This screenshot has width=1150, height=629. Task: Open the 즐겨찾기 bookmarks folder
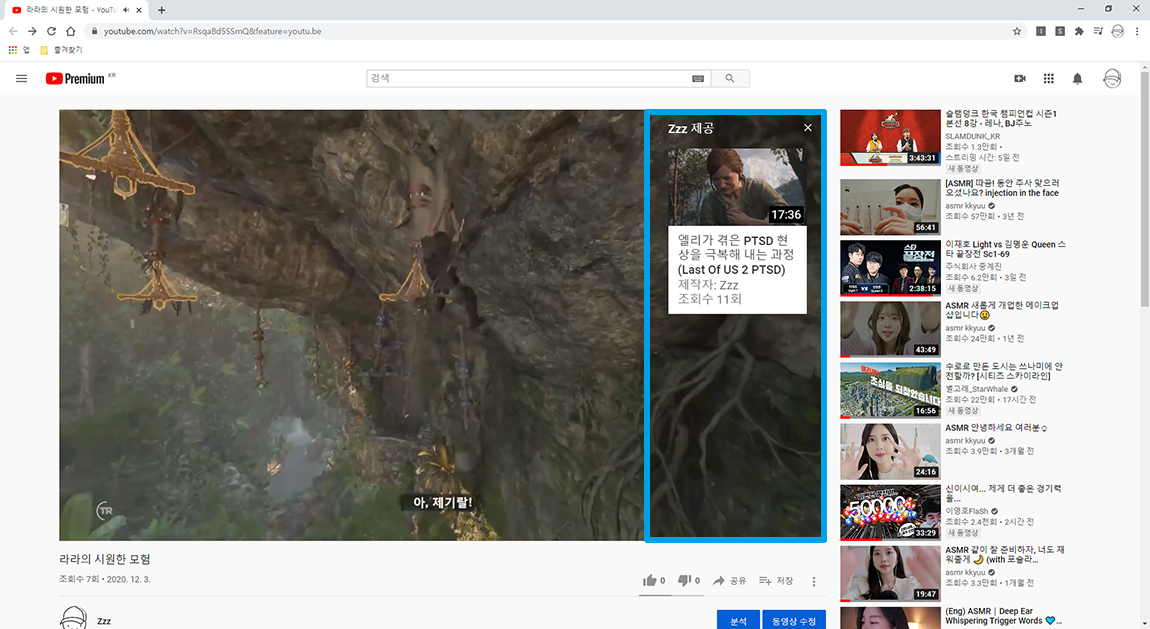pyautogui.click(x=61, y=50)
